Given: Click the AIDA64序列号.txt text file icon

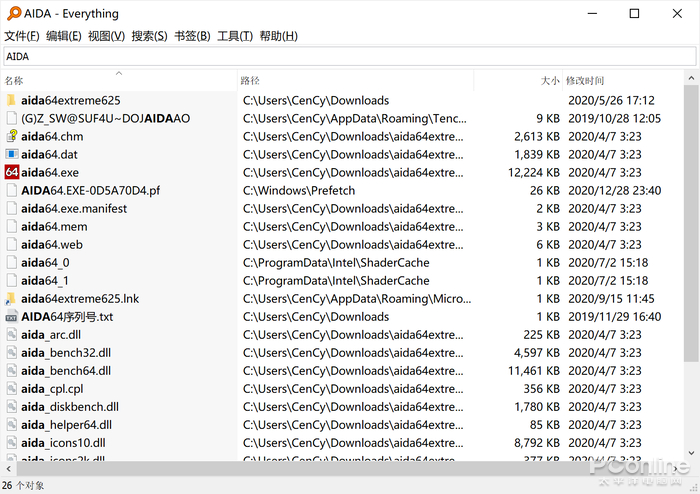Looking at the screenshot, I should pos(12,317).
